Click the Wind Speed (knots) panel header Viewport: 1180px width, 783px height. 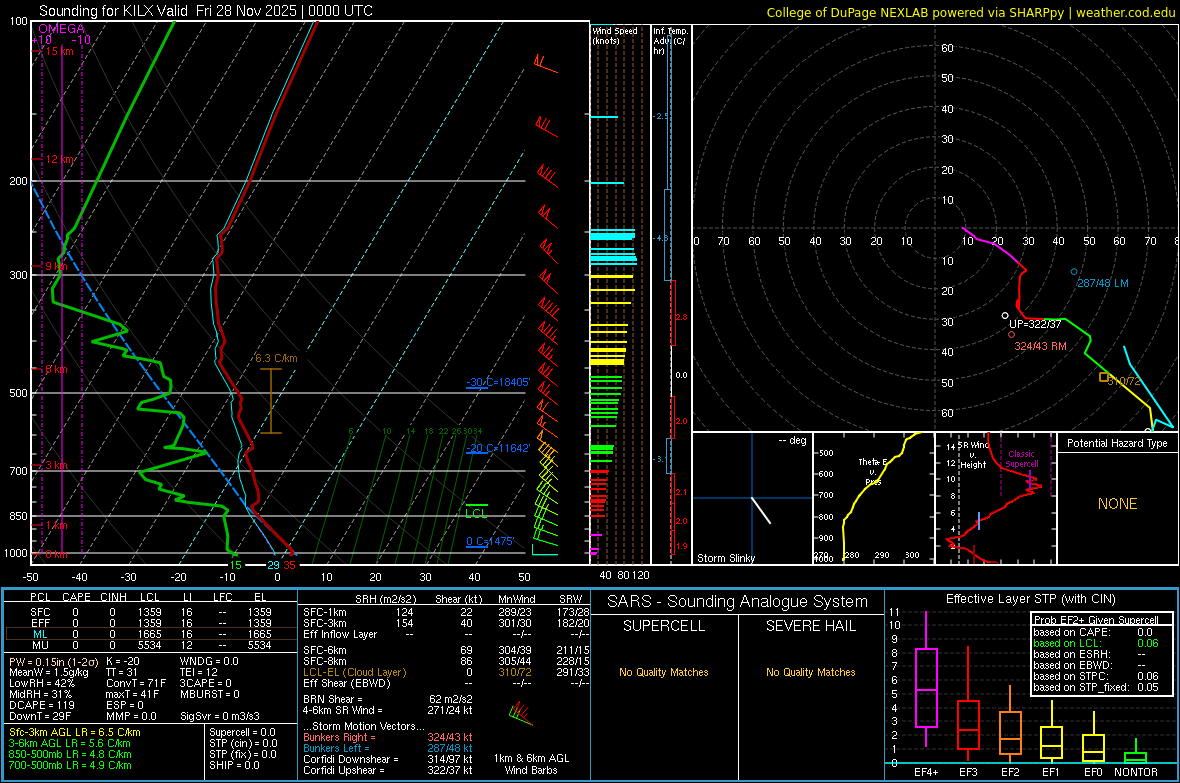click(x=614, y=35)
